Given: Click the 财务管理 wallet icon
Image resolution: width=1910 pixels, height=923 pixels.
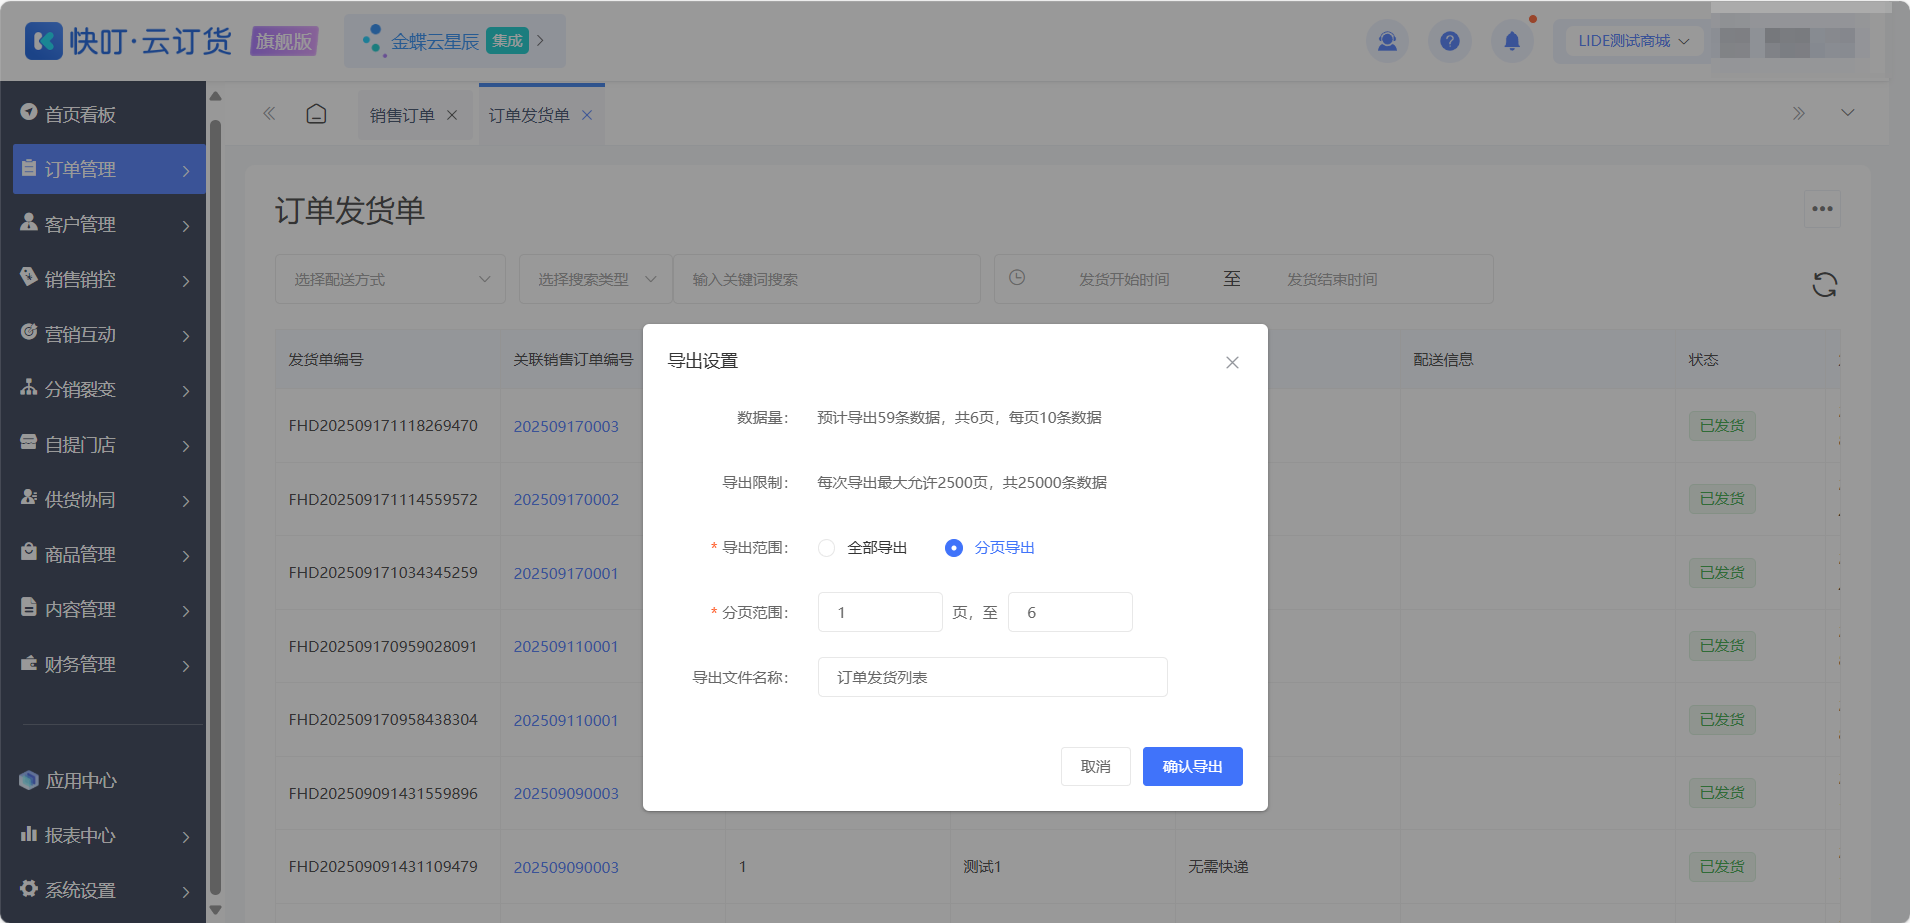Looking at the screenshot, I should point(29,662).
